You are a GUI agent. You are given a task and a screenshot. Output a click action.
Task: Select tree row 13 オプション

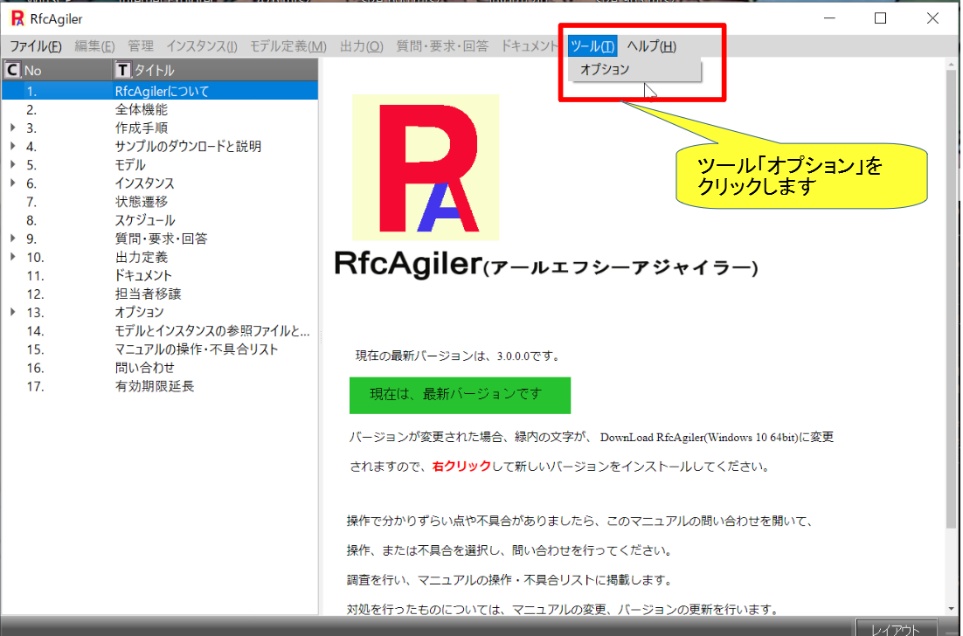(160, 312)
